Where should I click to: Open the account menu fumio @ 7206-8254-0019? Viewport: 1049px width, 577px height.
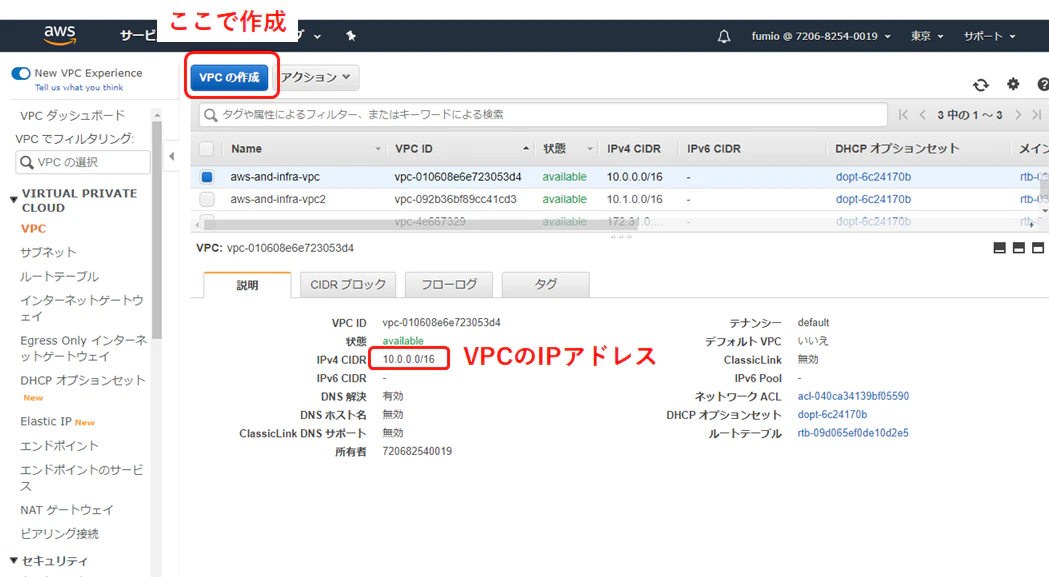click(x=821, y=36)
